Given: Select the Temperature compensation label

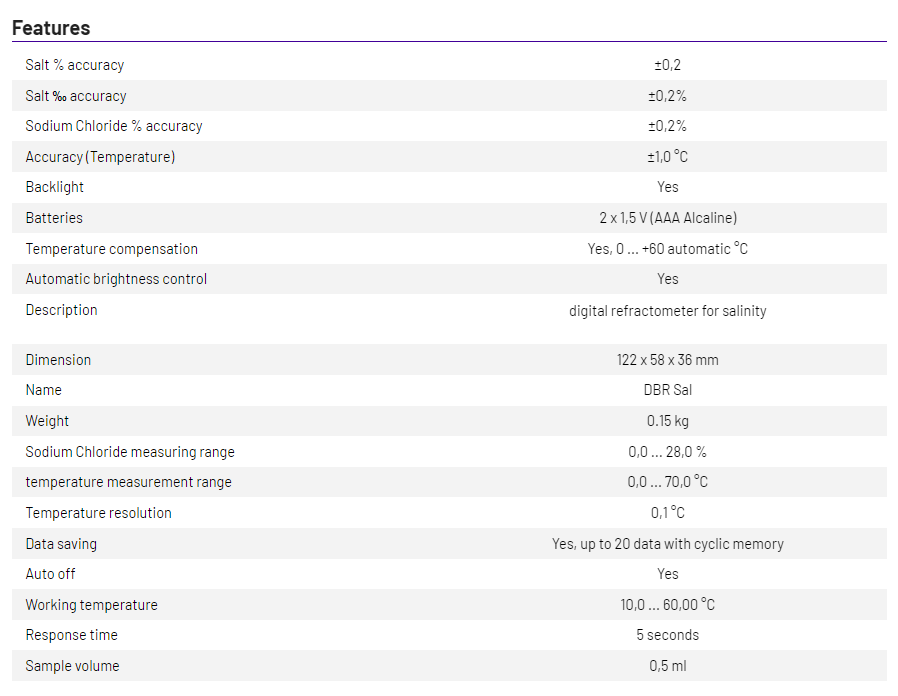Looking at the screenshot, I should click(x=112, y=249).
